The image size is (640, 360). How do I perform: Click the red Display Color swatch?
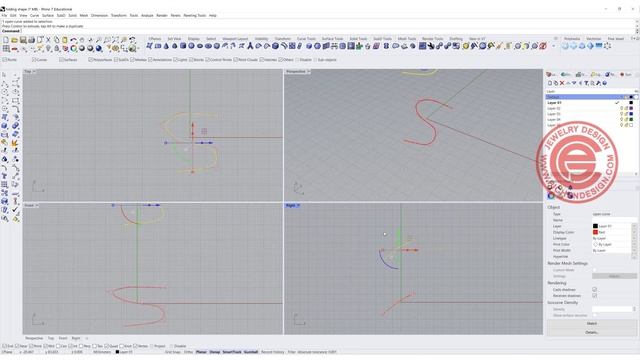(x=595, y=232)
